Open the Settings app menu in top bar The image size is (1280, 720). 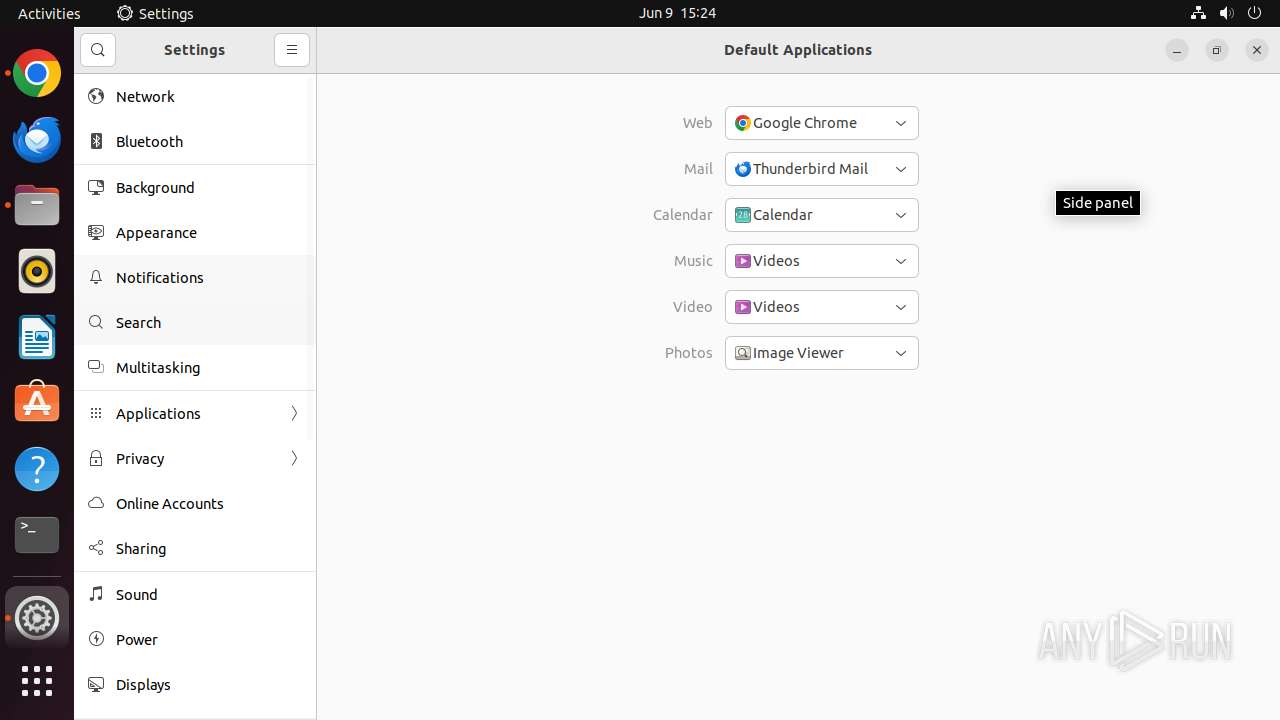(x=155, y=13)
